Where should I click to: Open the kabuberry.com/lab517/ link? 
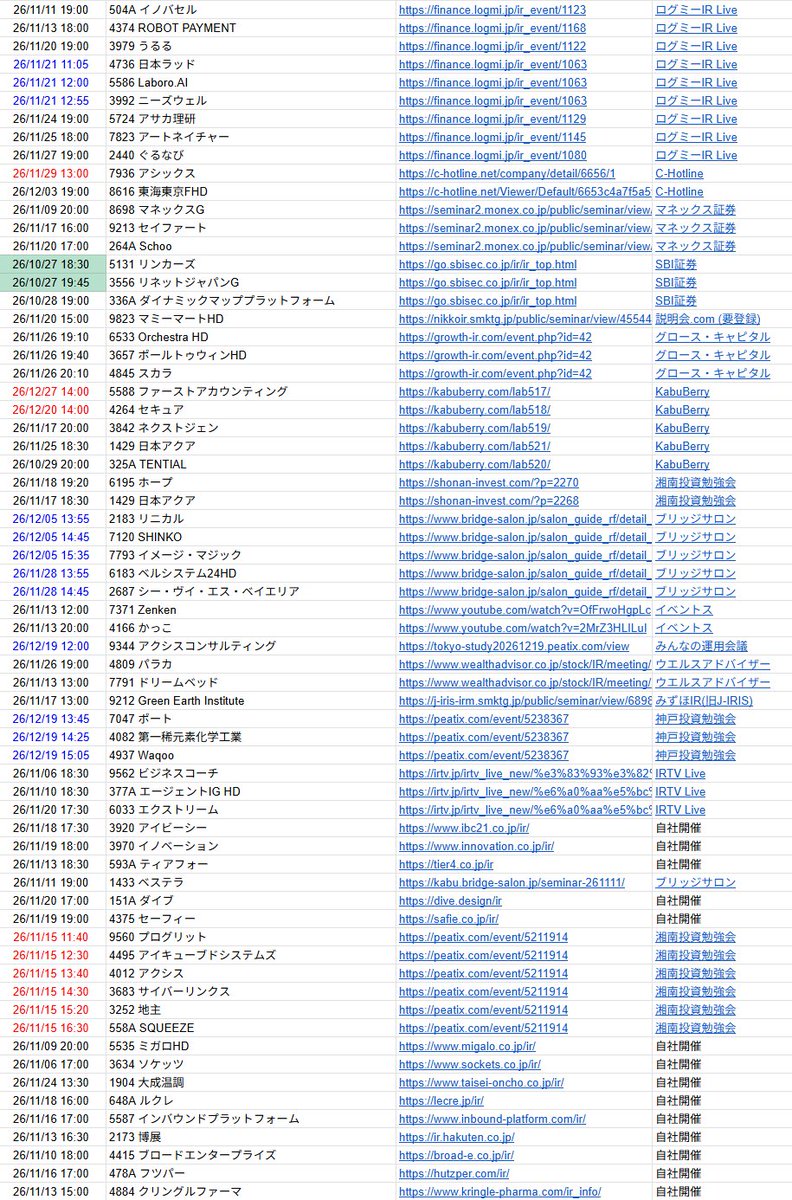[x=474, y=392]
